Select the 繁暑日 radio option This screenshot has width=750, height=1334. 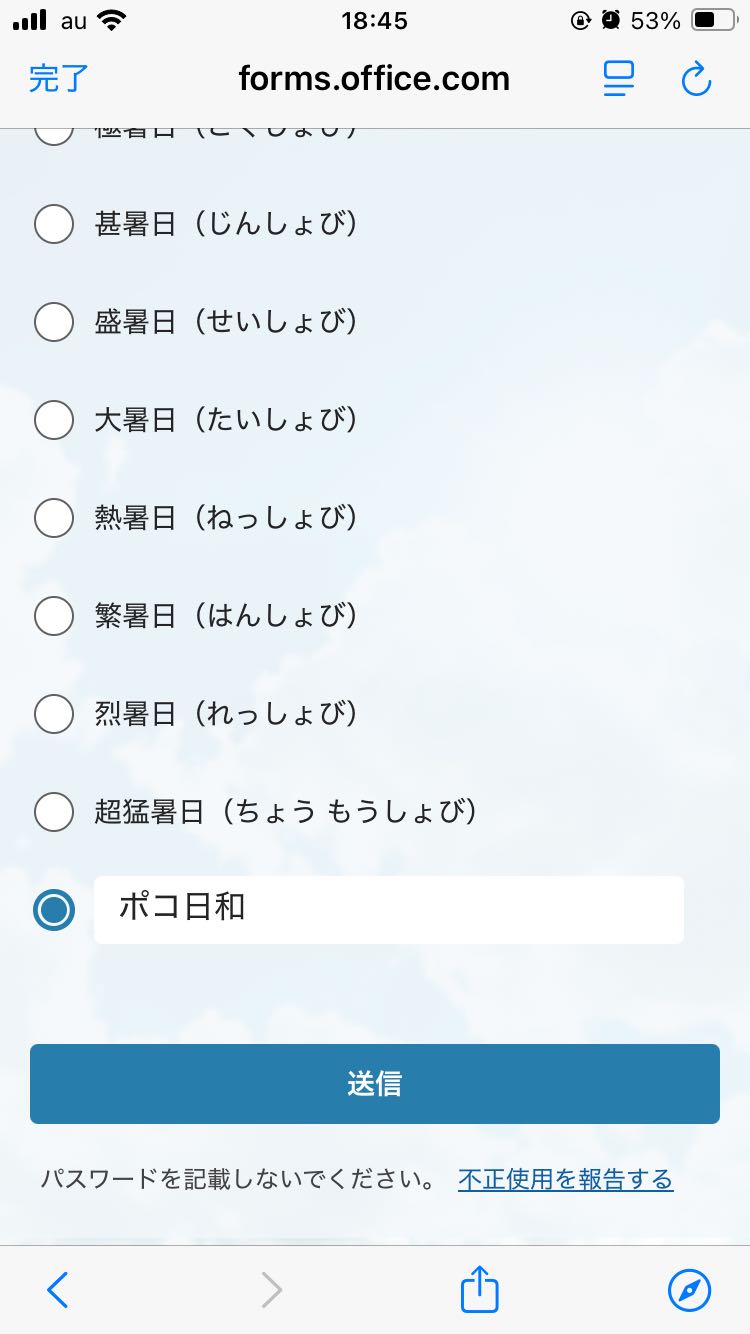tap(54, 616)
